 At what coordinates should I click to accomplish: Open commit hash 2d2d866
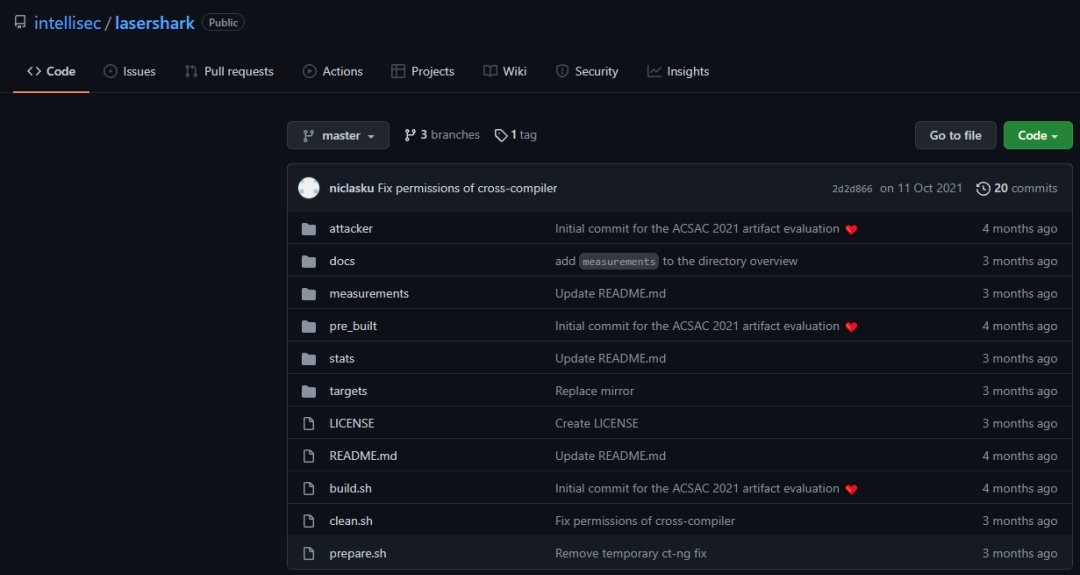852,189
